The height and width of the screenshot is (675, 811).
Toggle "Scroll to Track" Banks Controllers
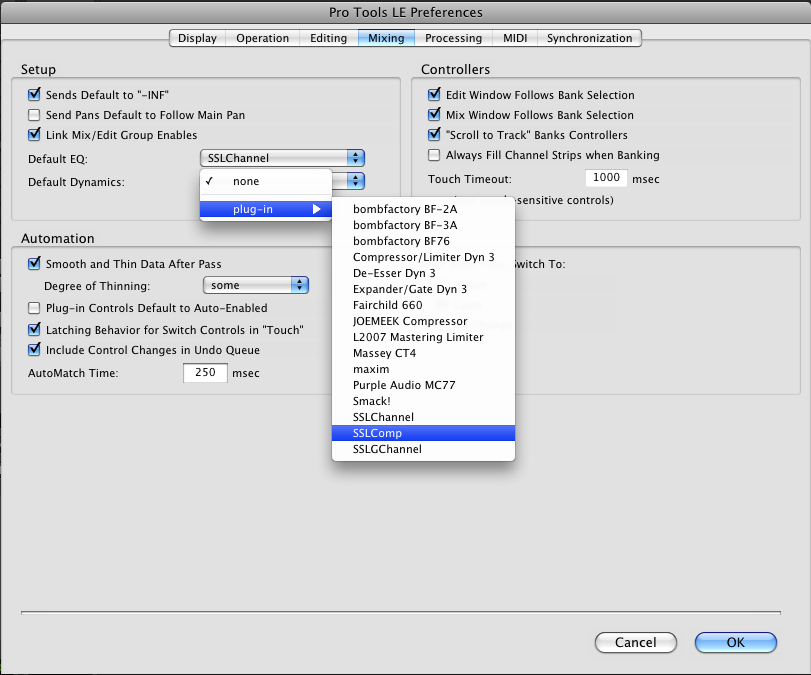pyautogui.click(x=434, y=134)
